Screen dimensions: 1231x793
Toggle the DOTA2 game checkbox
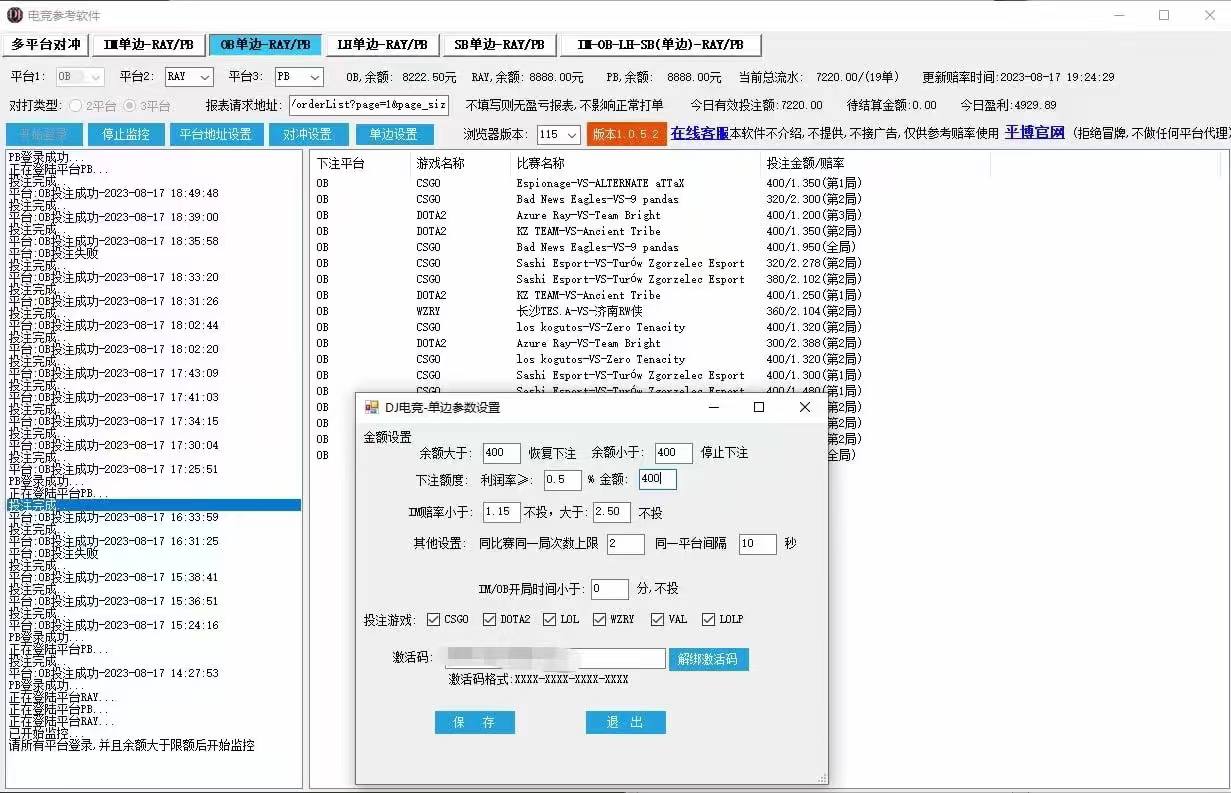point(489,620)
